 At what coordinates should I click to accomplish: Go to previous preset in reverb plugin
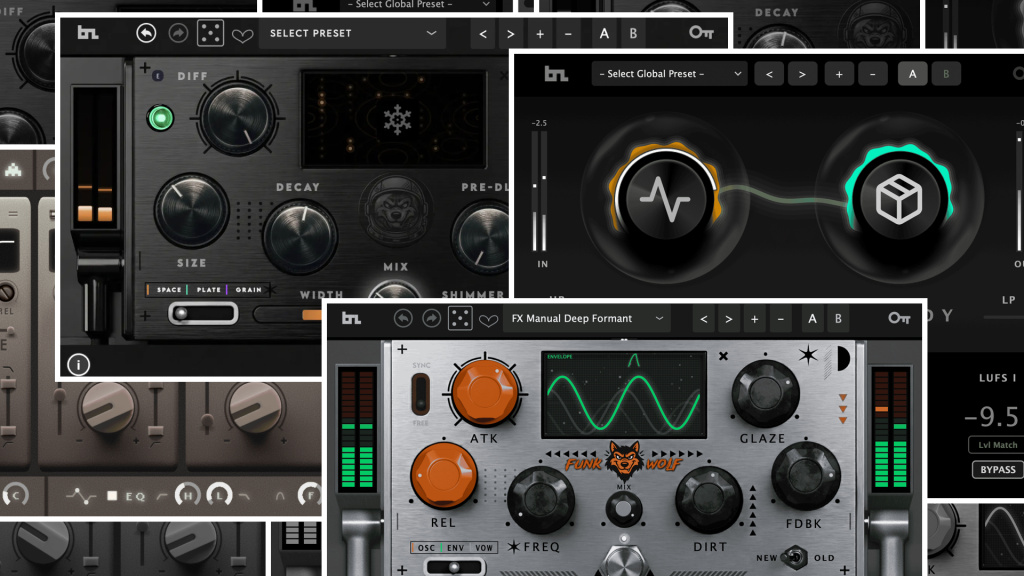pyautogui.click(x=483, y=34)
